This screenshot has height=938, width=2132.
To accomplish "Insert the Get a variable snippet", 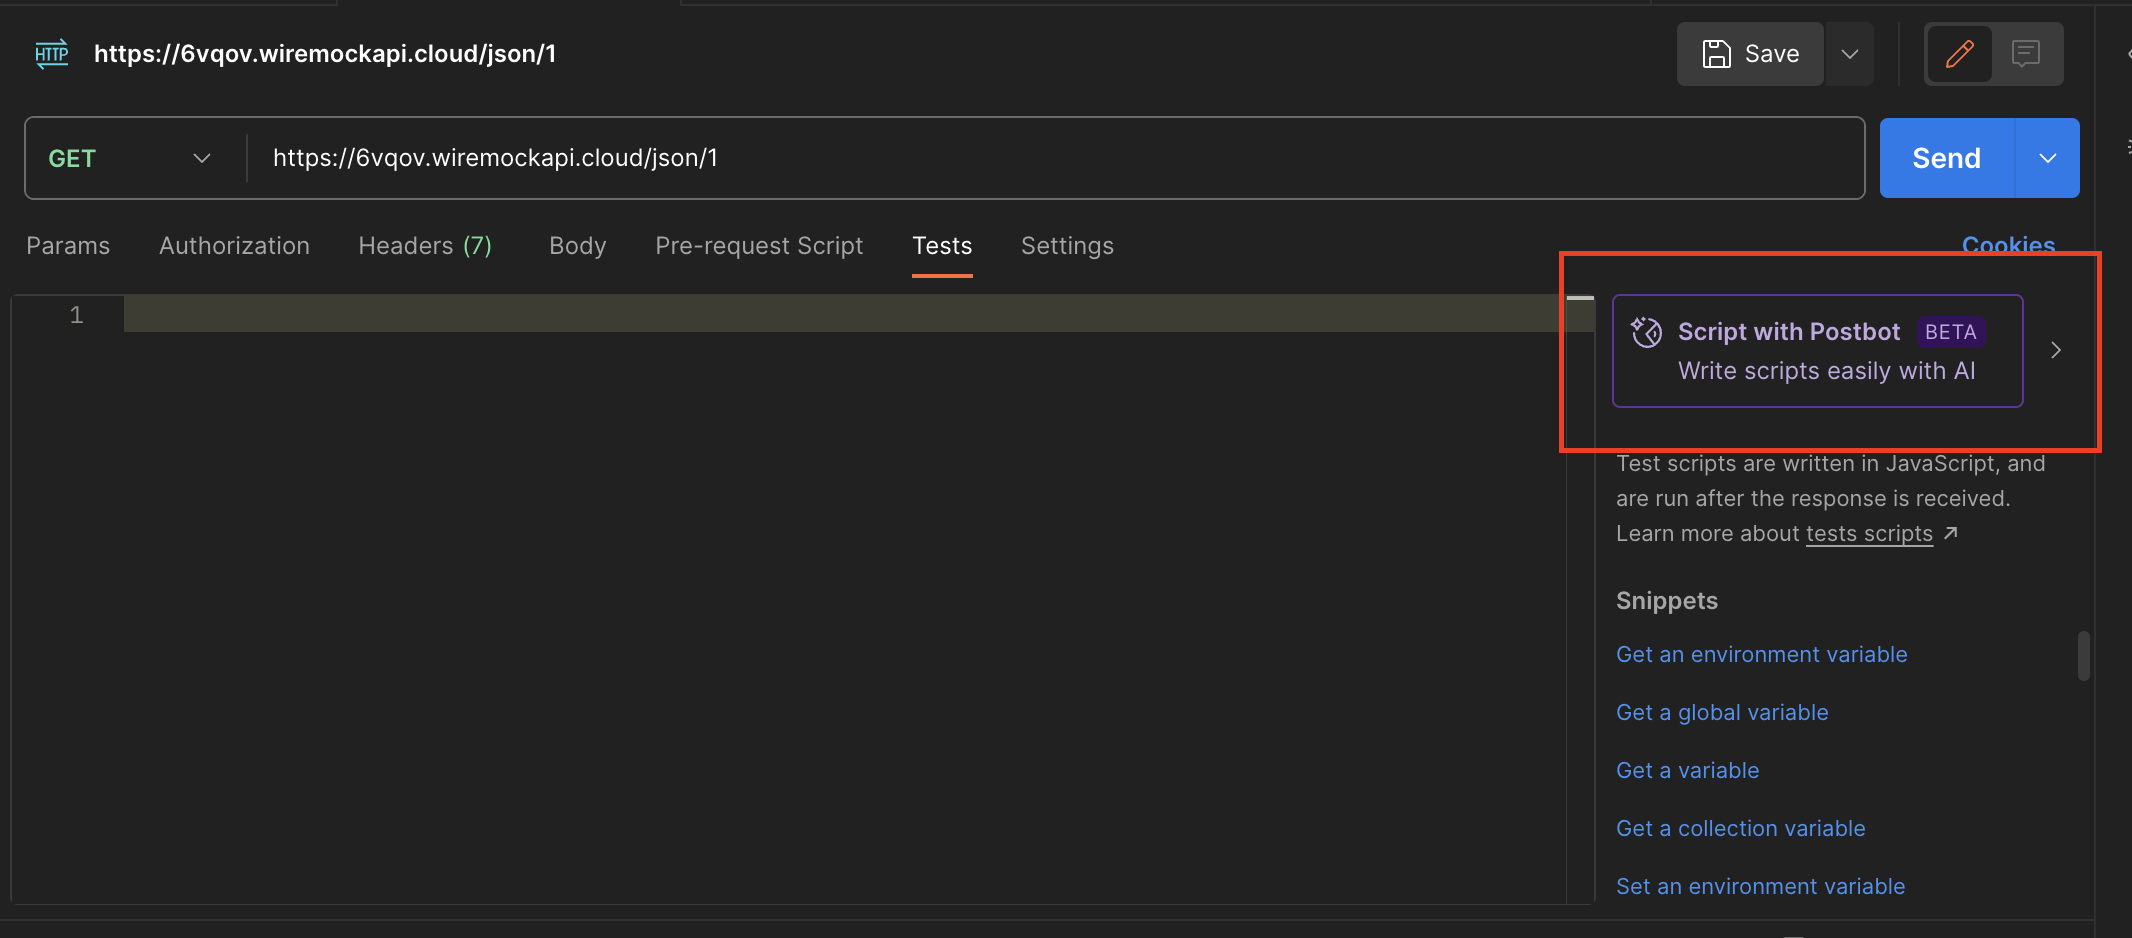I will [1687, 770].
